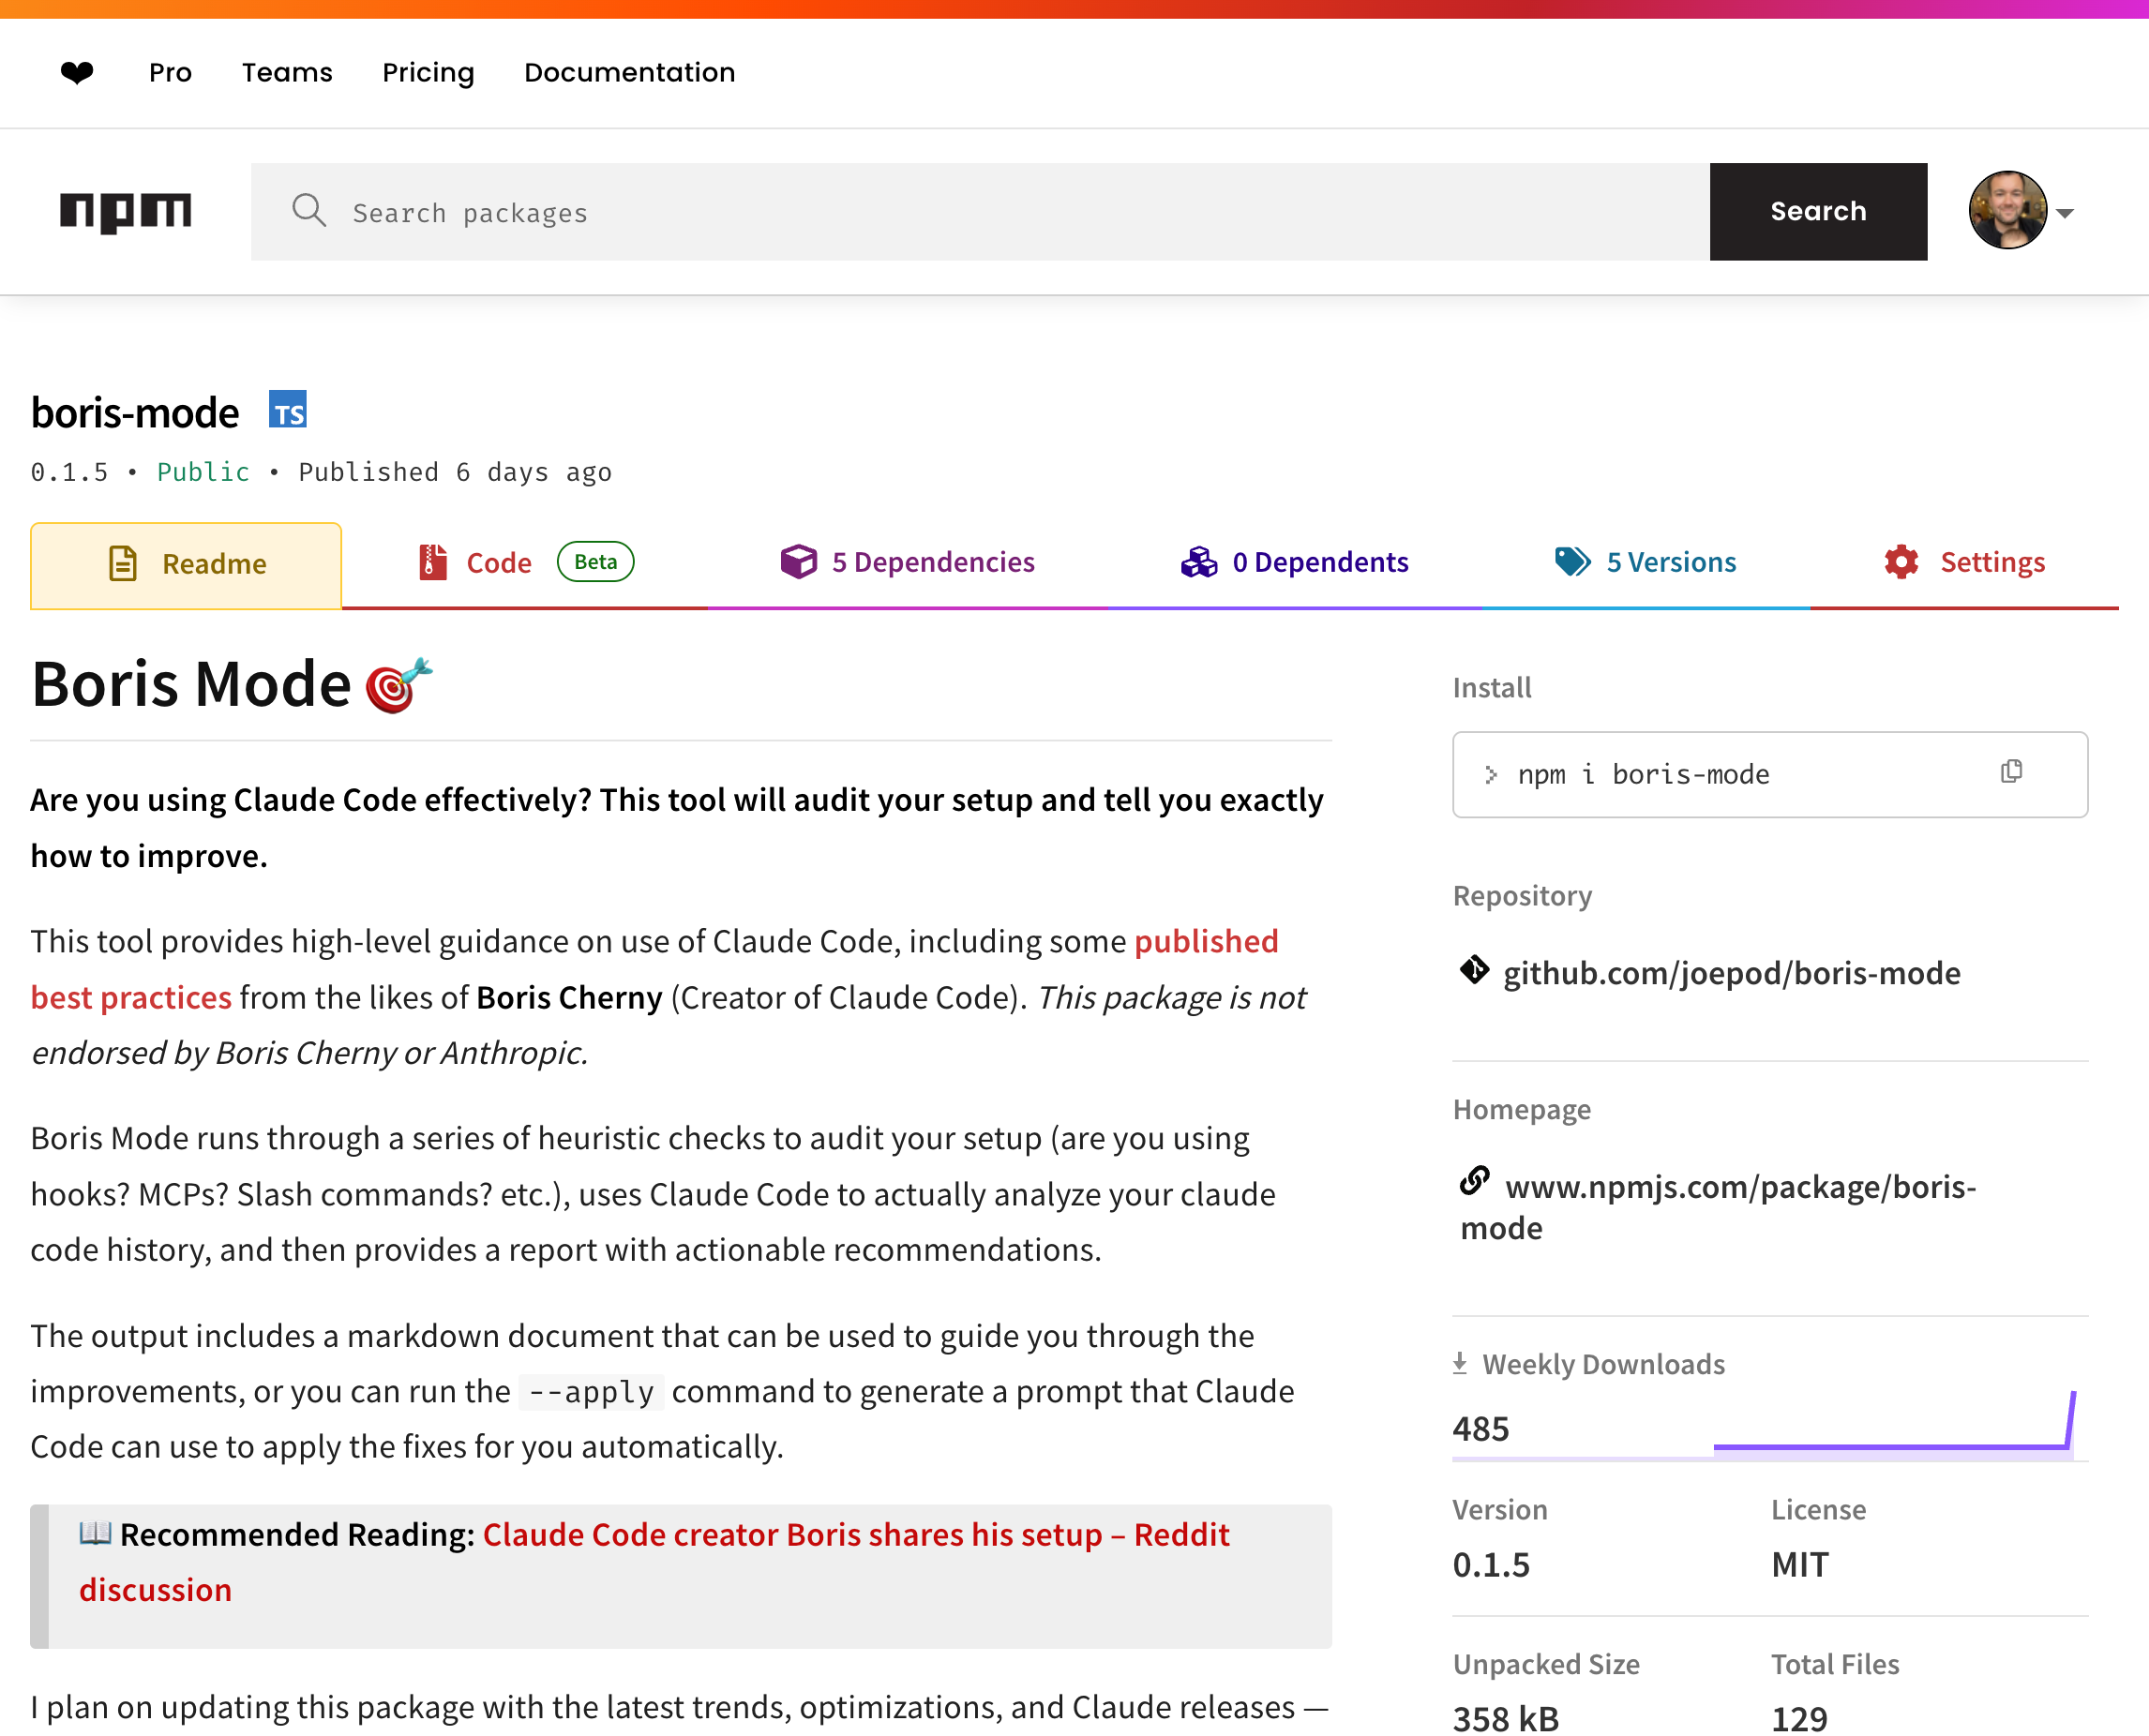Click the npm logo
2149x1736 pixels.
tap(126, 211)
